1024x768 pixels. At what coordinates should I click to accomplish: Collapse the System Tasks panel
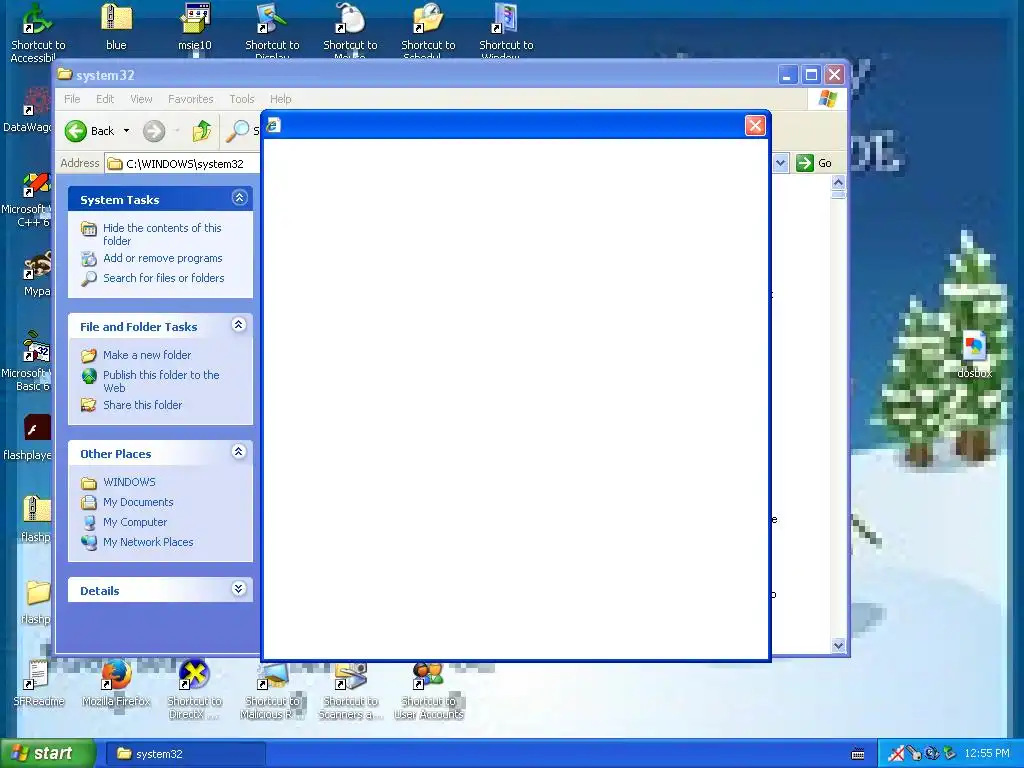click(239, 198)
